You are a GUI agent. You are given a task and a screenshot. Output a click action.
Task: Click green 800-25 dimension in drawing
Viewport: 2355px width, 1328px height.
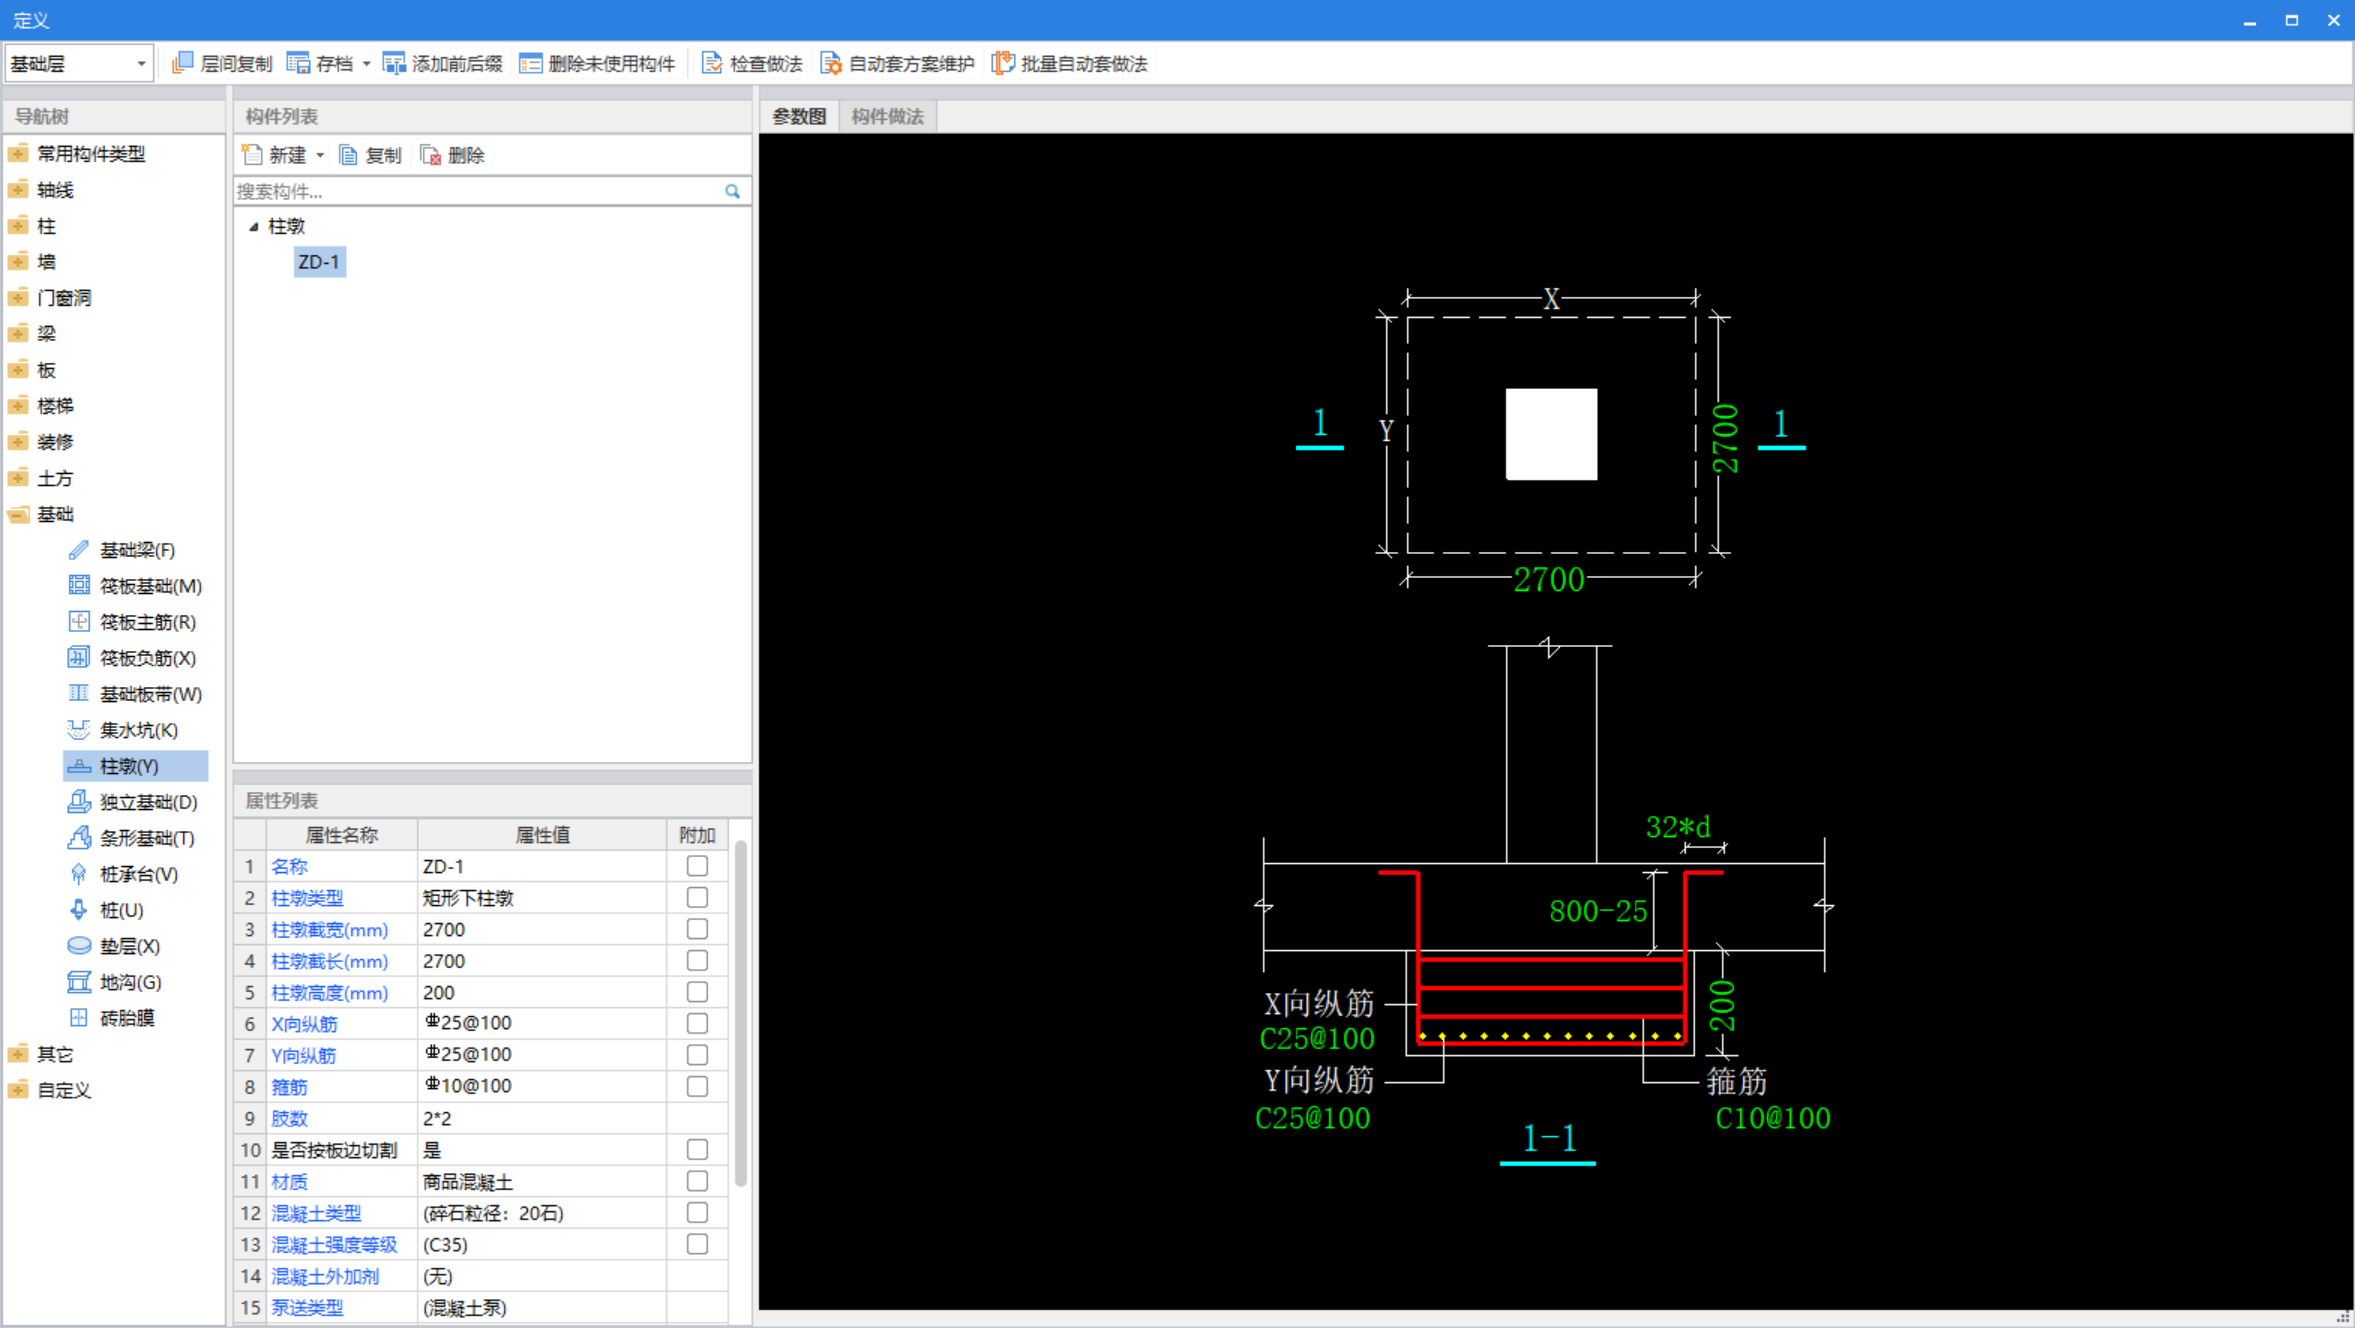(x=1597, y=911)
